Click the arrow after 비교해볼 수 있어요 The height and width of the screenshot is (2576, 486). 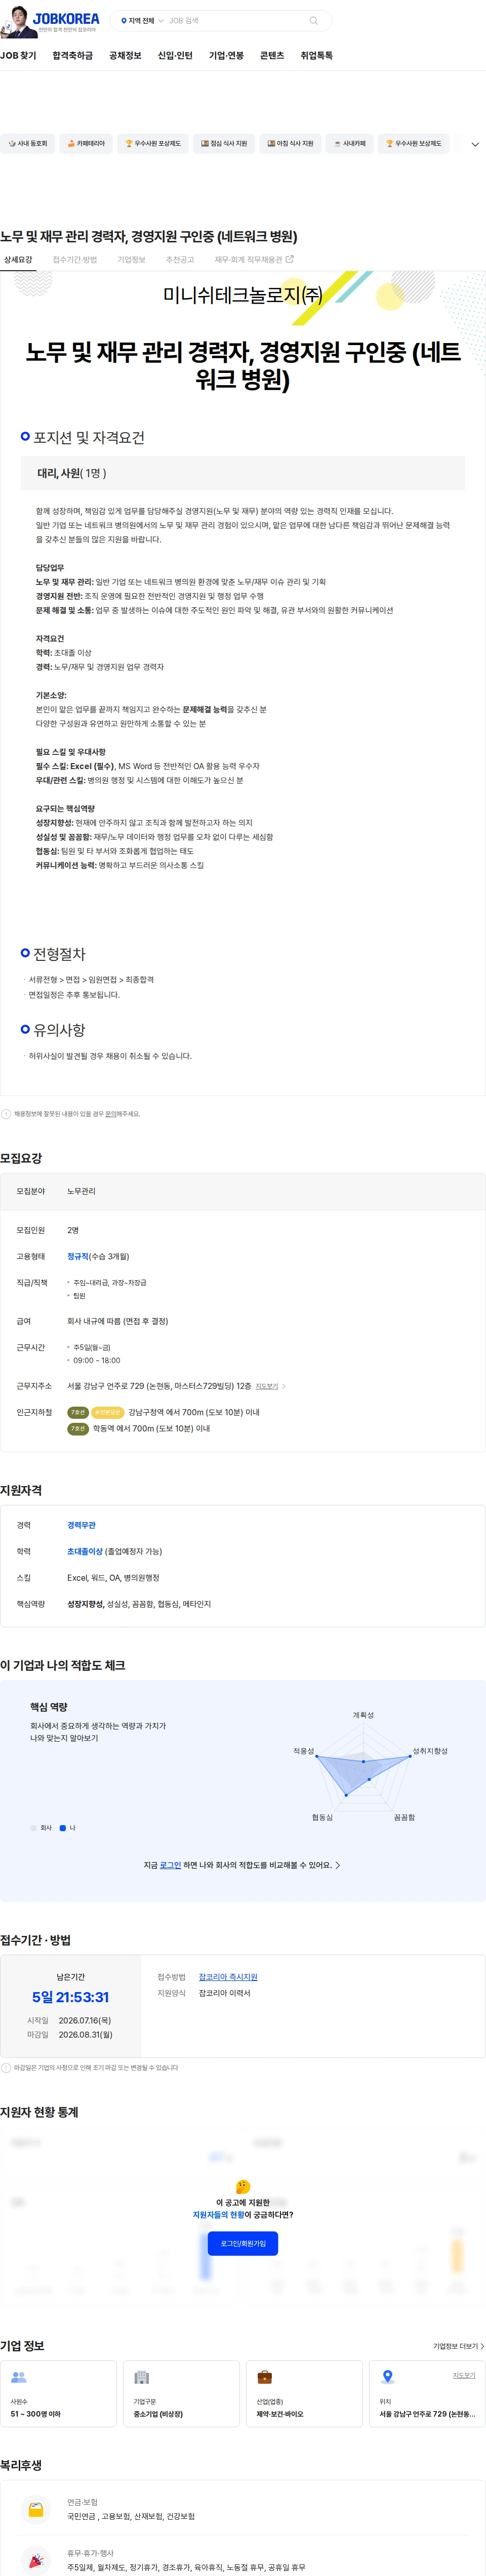338,1866
